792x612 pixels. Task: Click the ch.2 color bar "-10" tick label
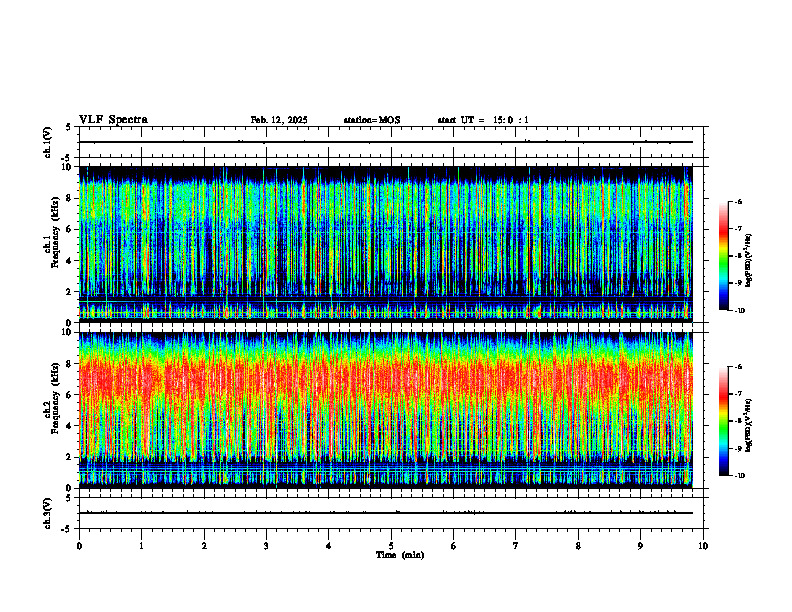(x=740, y=476)
